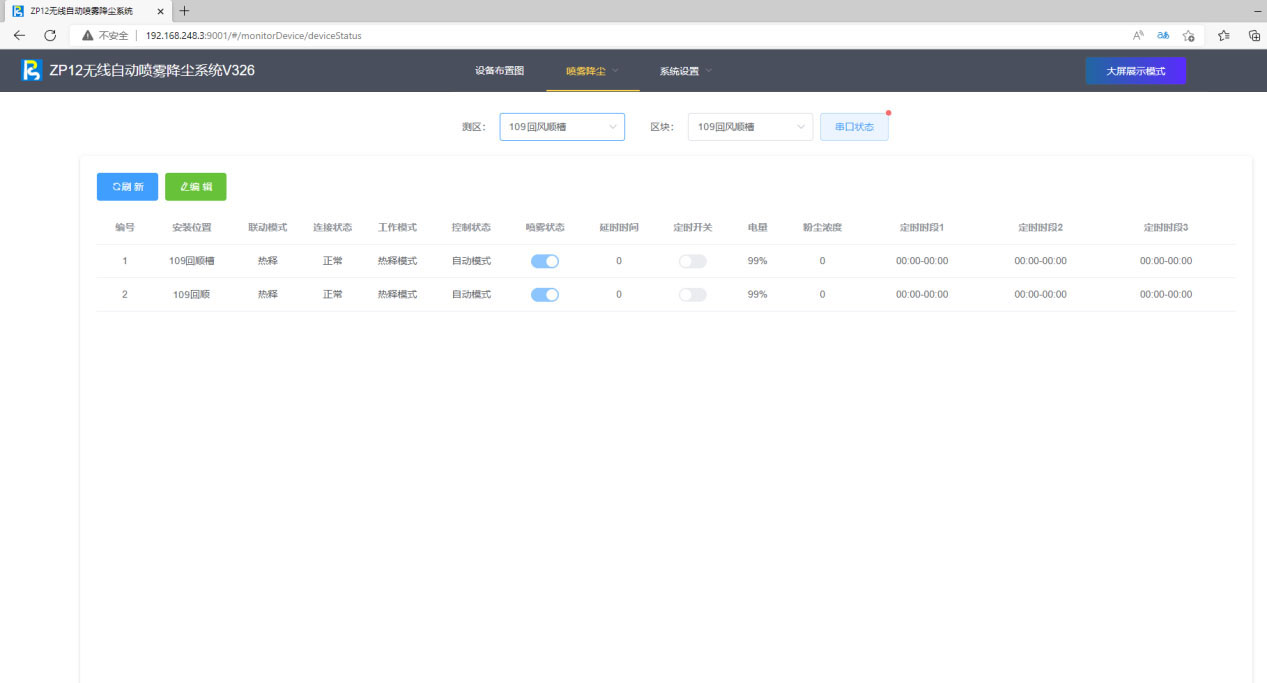This screenshot has height=683, width=1267.
Task: Click the blue 刷新 button
Action: 127,187
